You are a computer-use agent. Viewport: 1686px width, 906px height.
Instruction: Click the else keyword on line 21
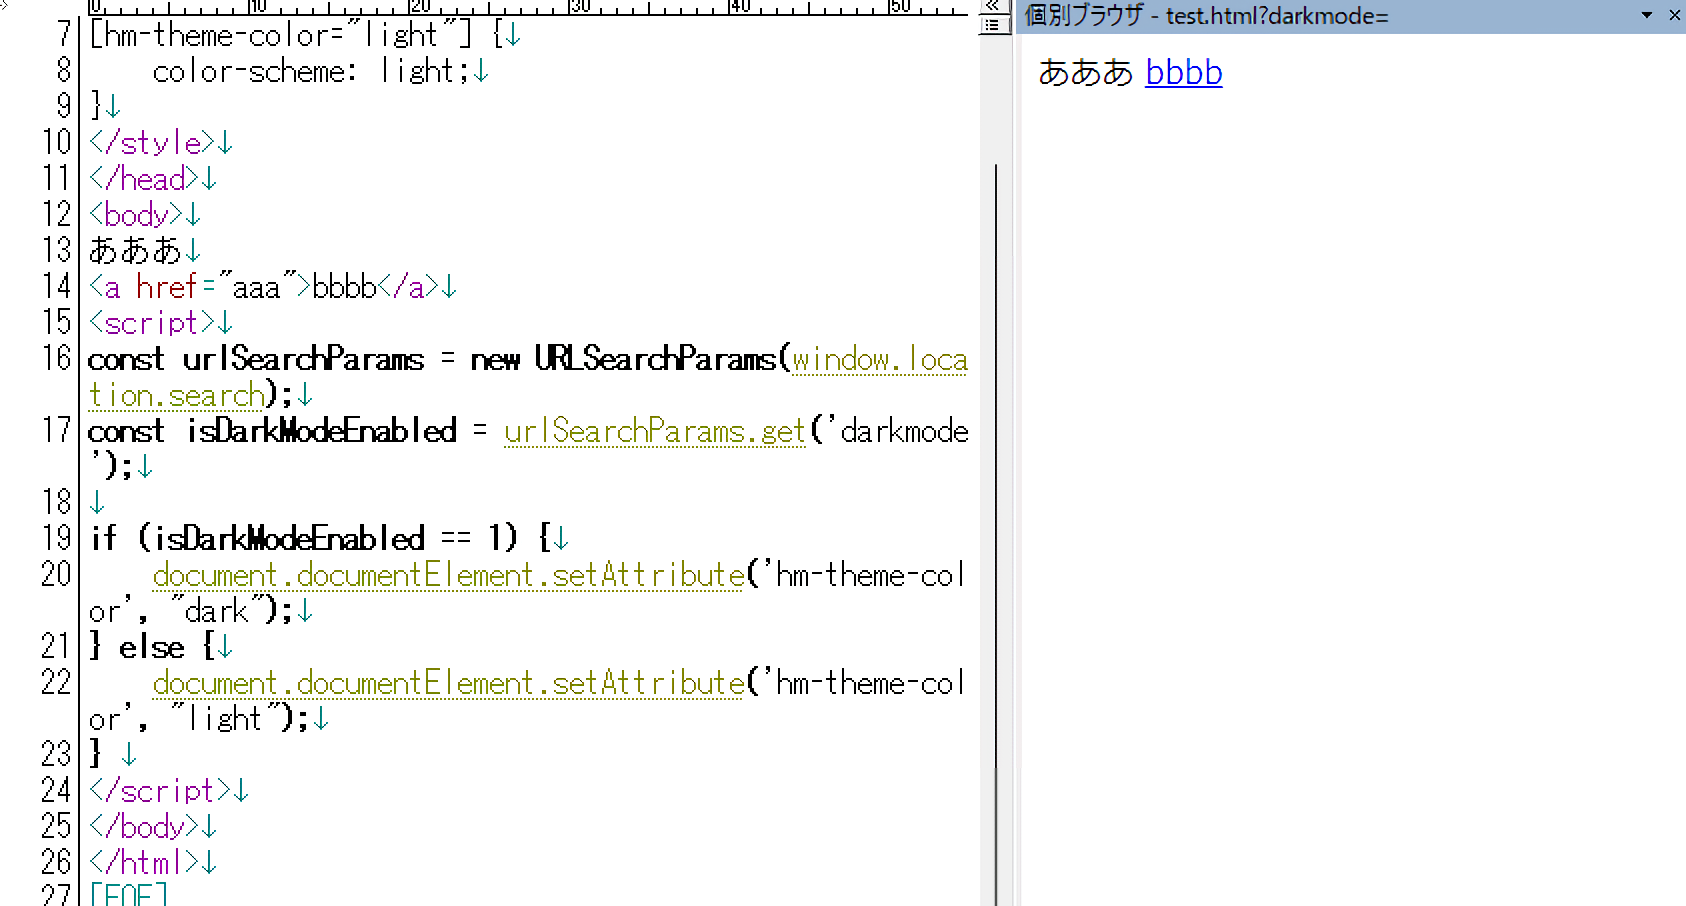pos(152,647)
